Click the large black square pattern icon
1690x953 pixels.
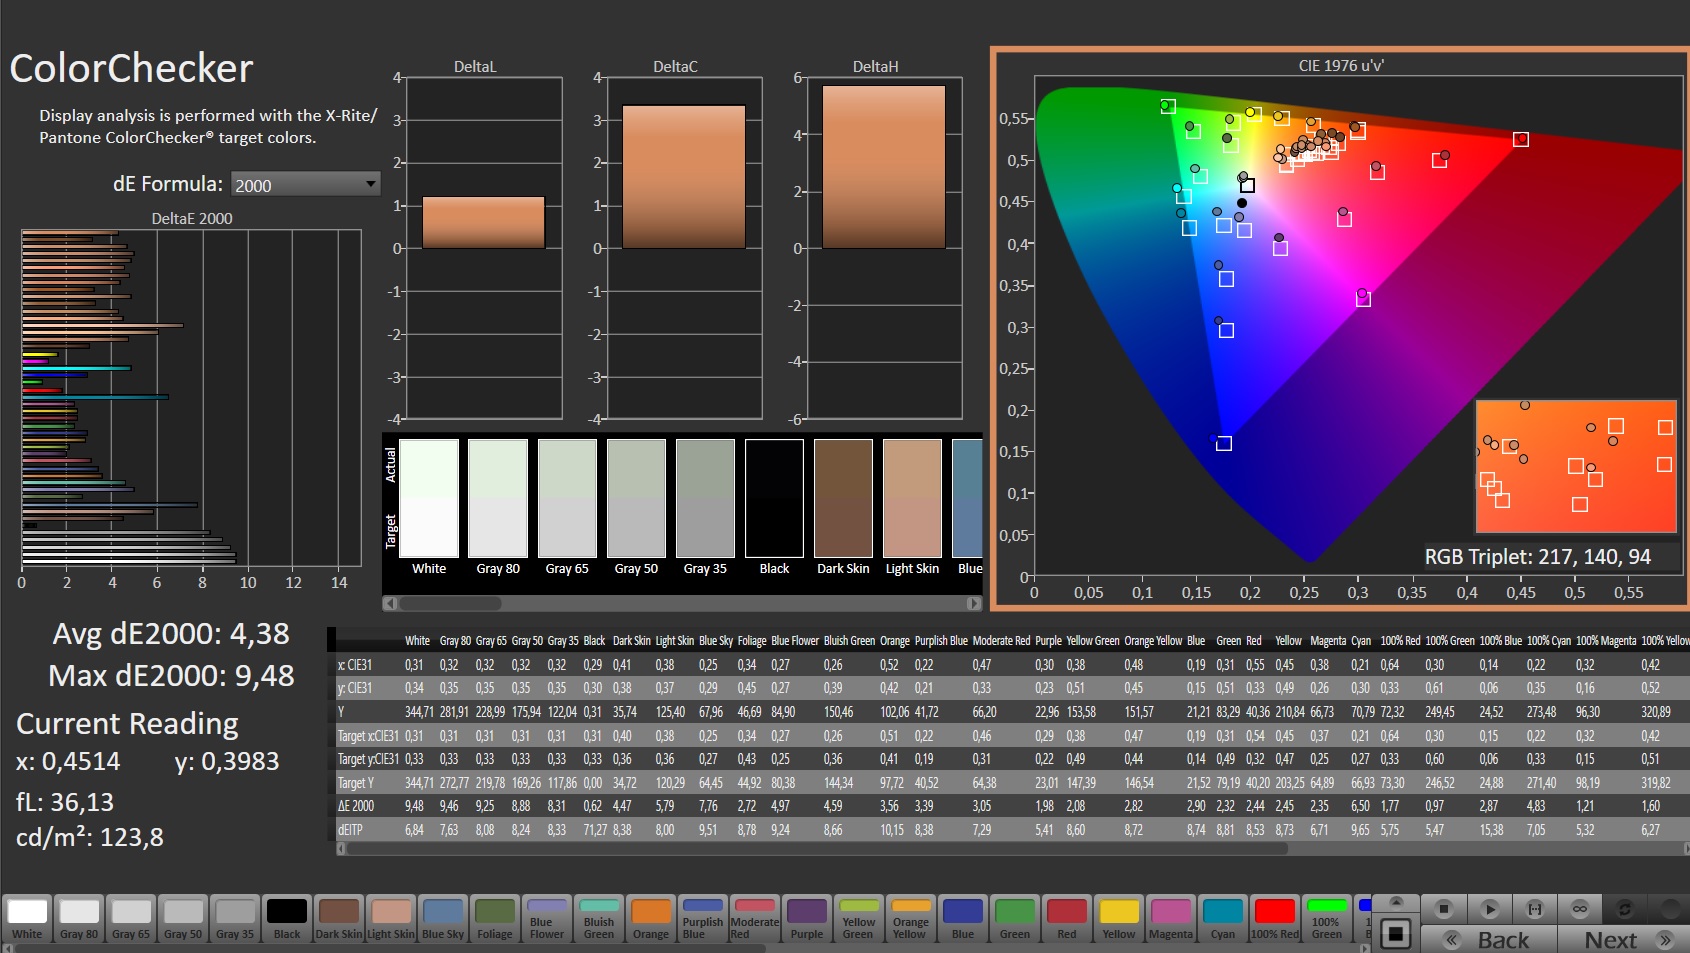(1395, 935)
